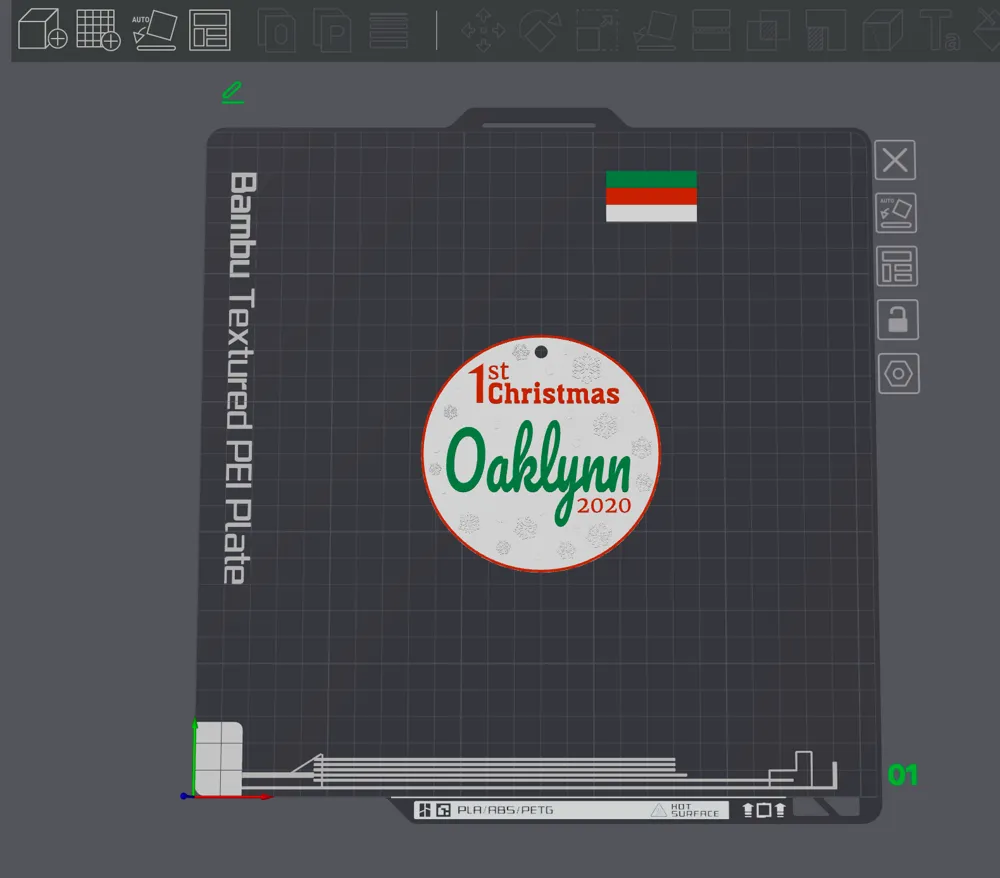Arrange all objects from the top toolbar
The image size is (1000, 878).
click(x=210, y=30)
